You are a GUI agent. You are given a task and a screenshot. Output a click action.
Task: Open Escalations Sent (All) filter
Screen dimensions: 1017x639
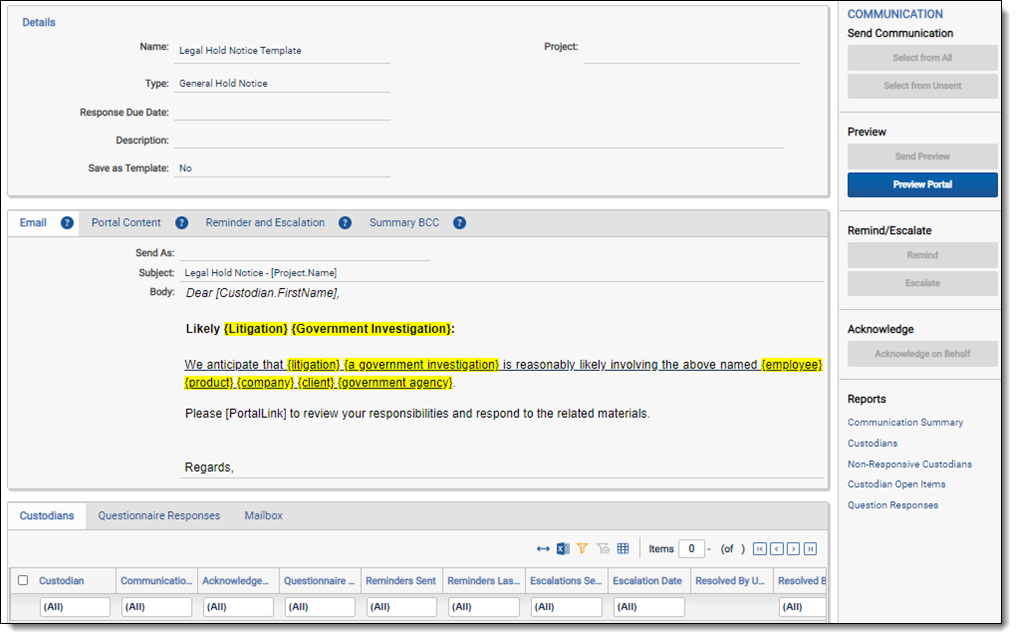coord(567,607)
